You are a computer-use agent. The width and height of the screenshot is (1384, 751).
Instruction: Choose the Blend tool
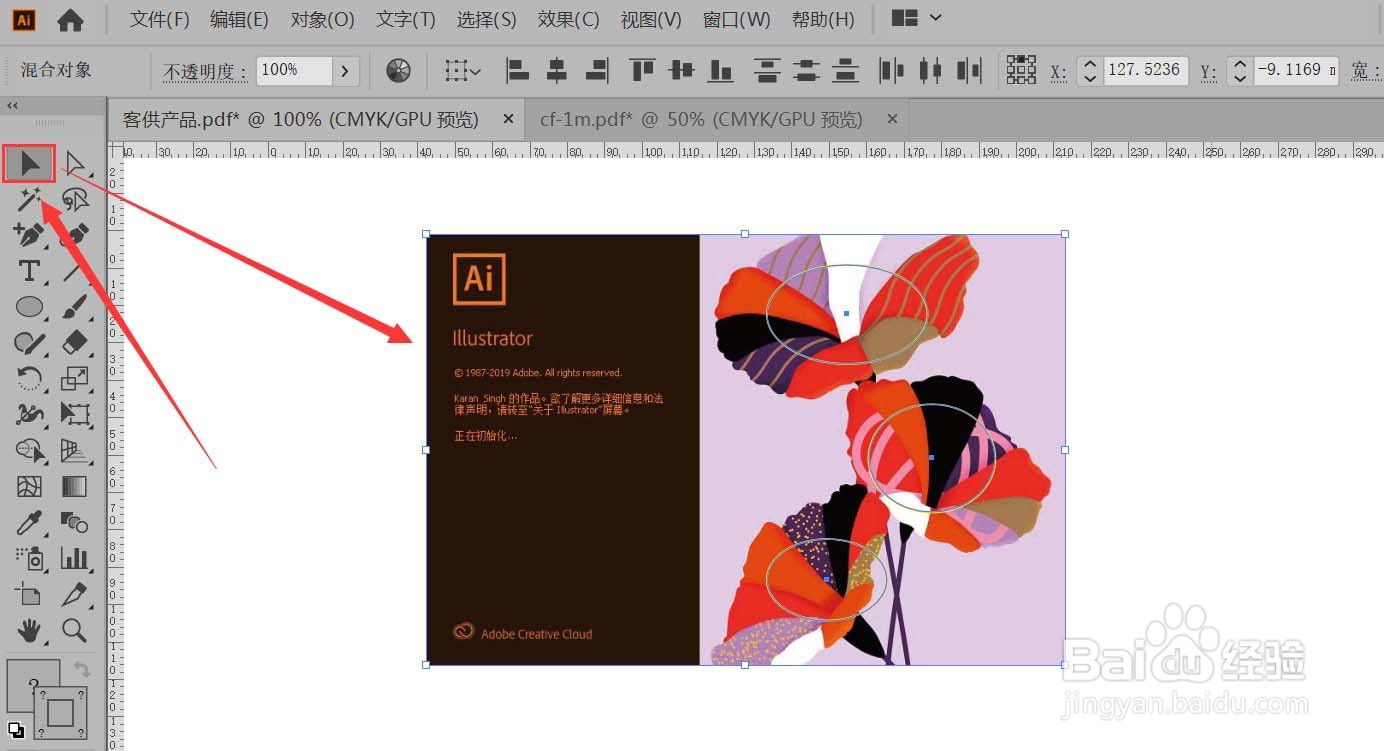click(x=75, y=522)
